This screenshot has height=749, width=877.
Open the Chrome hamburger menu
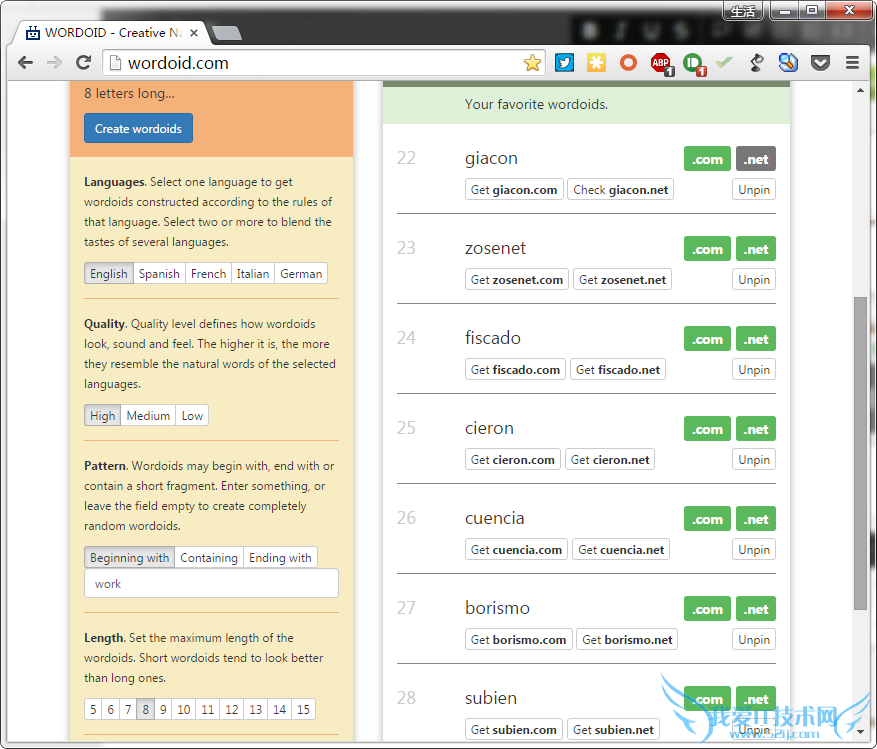coord(852,63)
